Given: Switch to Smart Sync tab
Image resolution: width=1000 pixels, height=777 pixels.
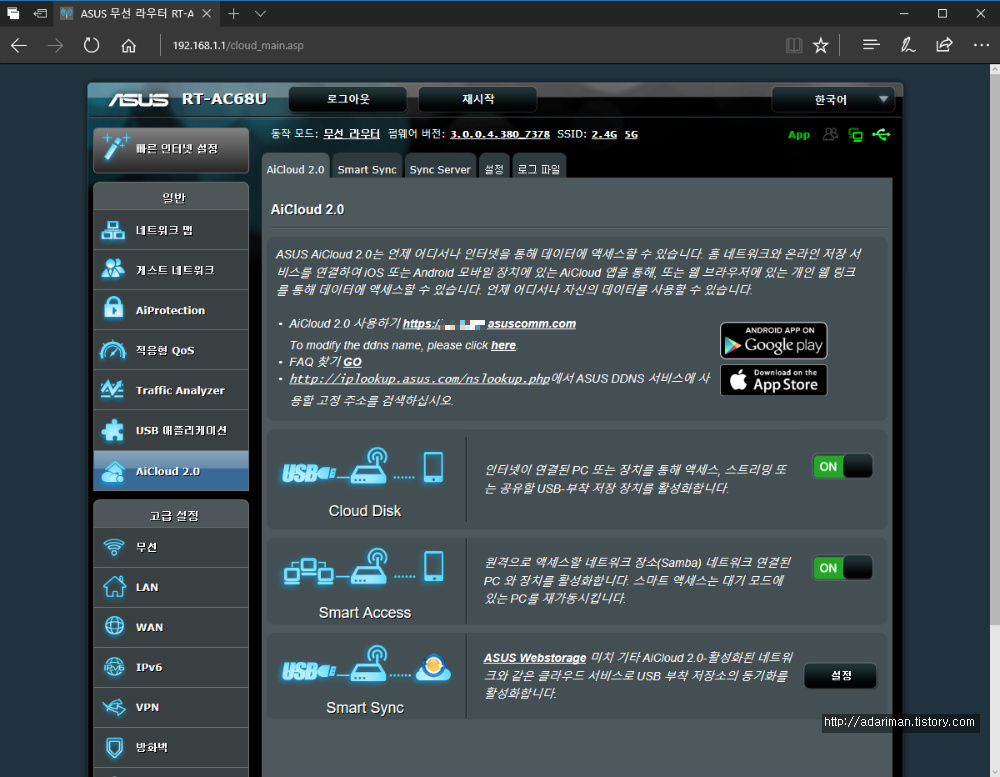Looking at the screenshot, I should (367, 169).
